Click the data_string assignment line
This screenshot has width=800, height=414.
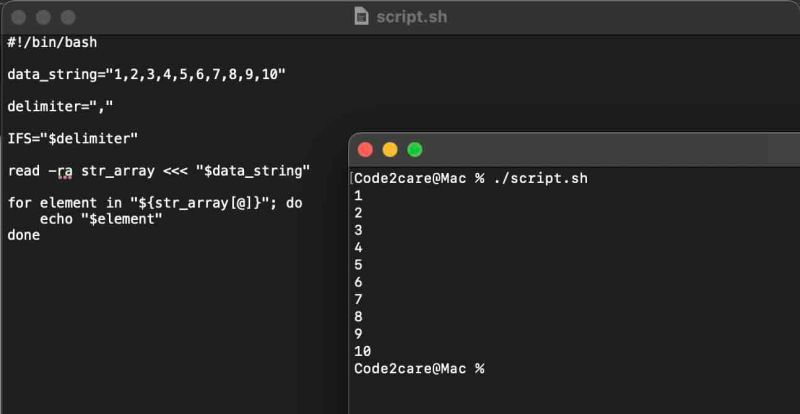[146, 75]
